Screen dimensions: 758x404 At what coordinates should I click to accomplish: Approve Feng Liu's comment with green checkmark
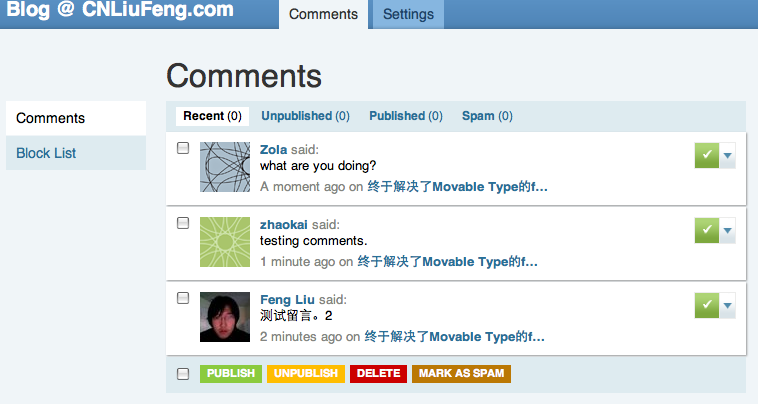[x=707, y=305]
